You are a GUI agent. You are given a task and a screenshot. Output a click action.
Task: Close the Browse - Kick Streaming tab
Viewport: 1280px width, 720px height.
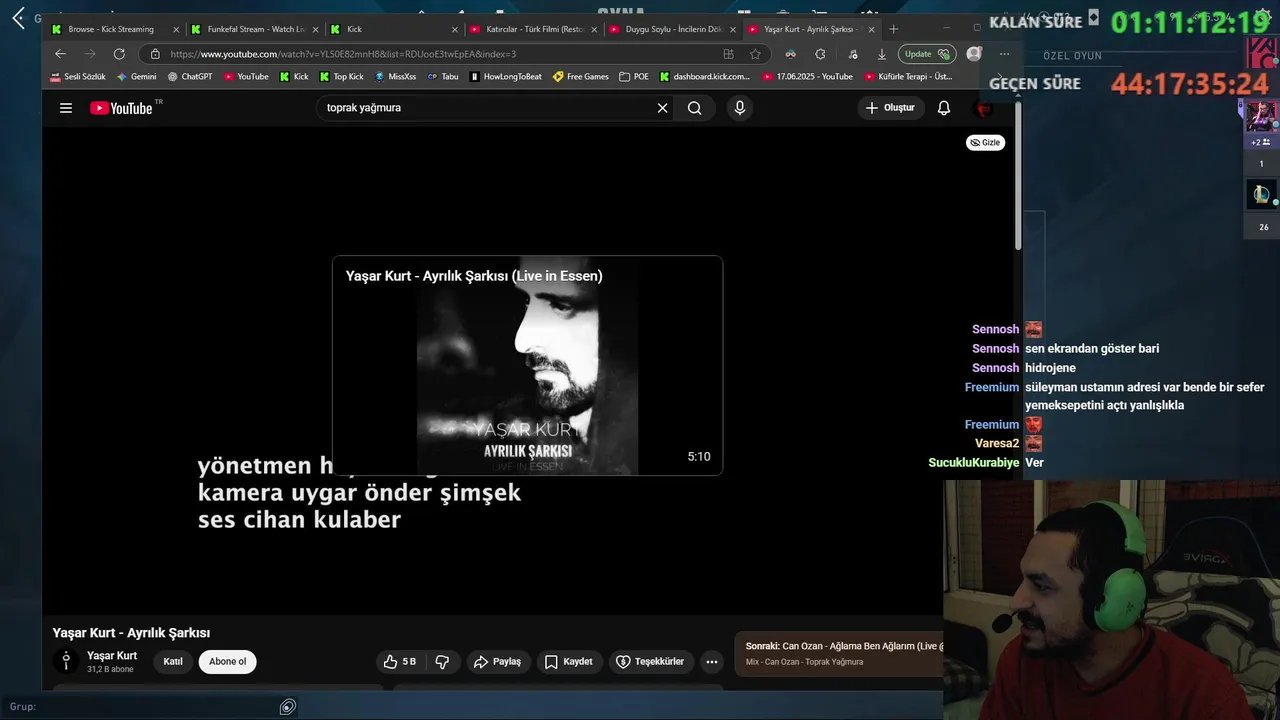[176, 29]
